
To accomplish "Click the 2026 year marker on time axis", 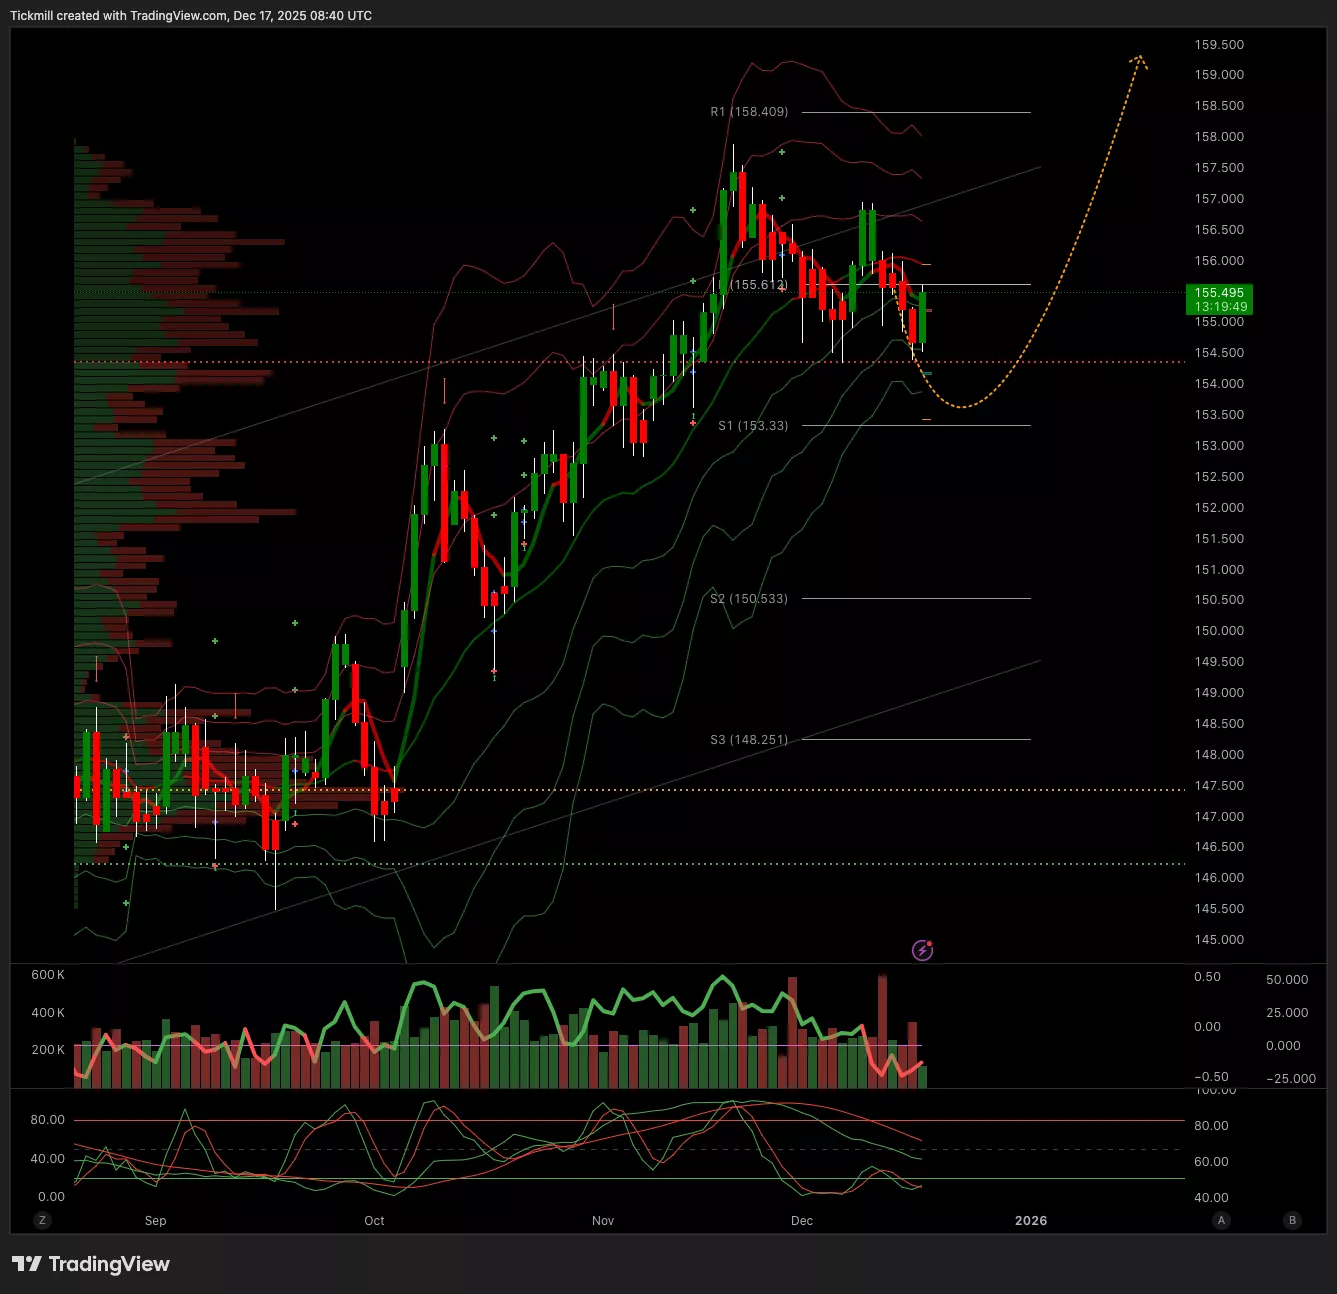I will pyautogui.click(x=1031, y=1220).
